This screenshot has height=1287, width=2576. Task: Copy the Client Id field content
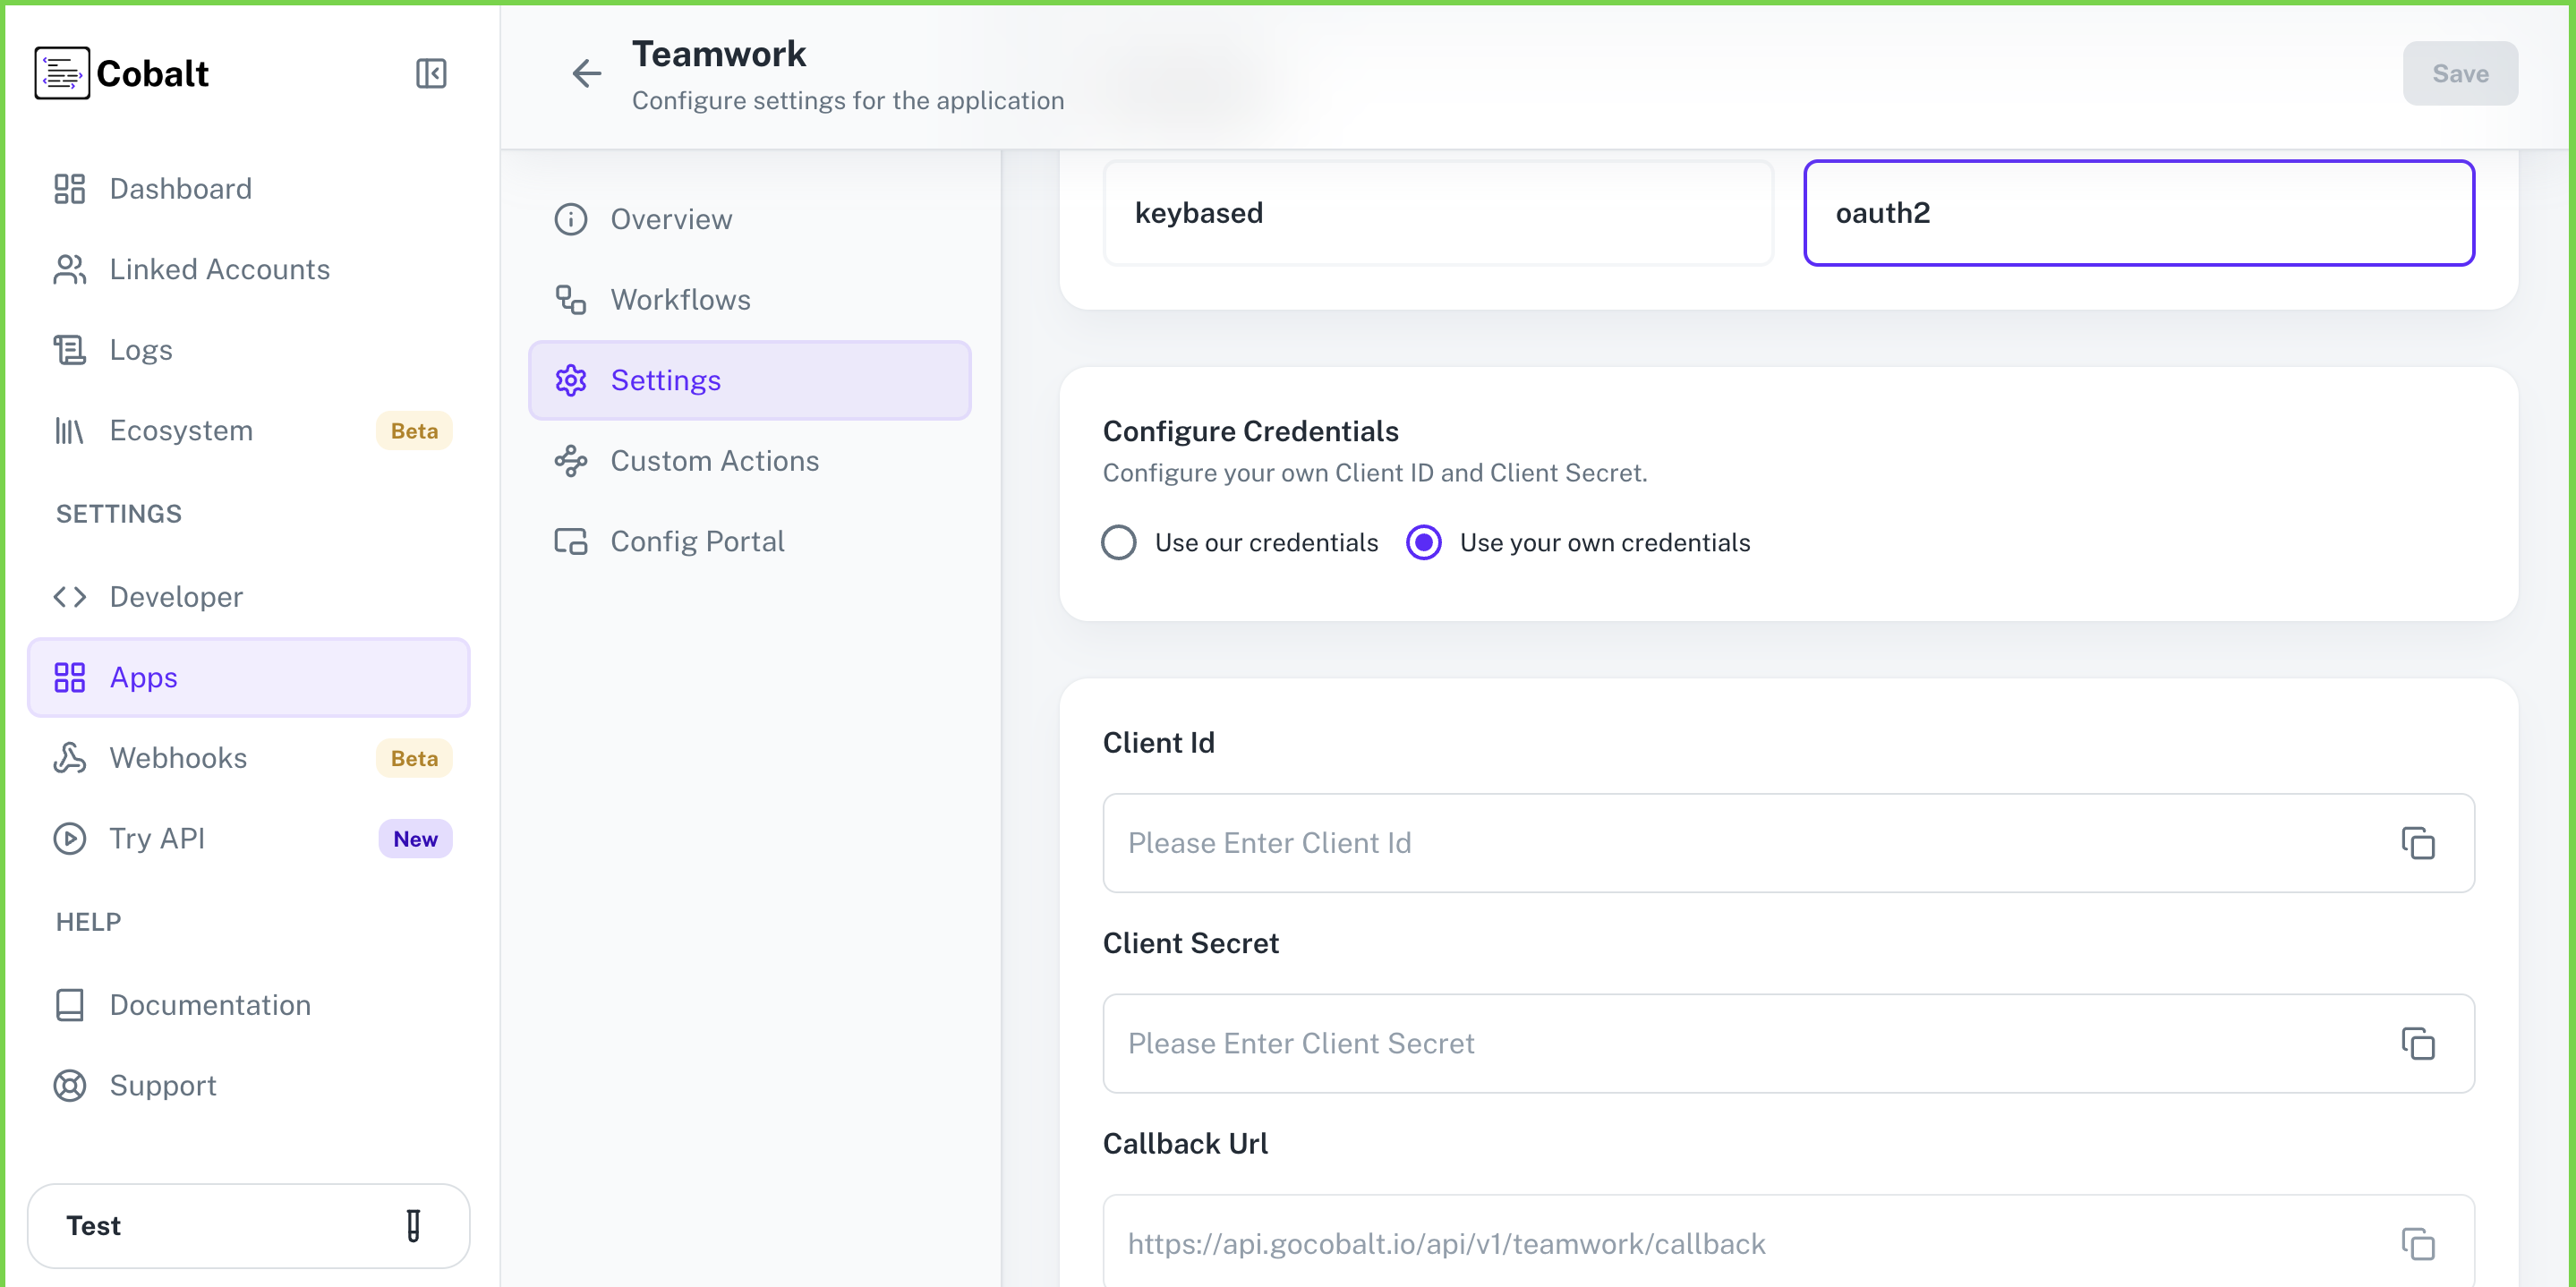click(x=2419, y=843)
